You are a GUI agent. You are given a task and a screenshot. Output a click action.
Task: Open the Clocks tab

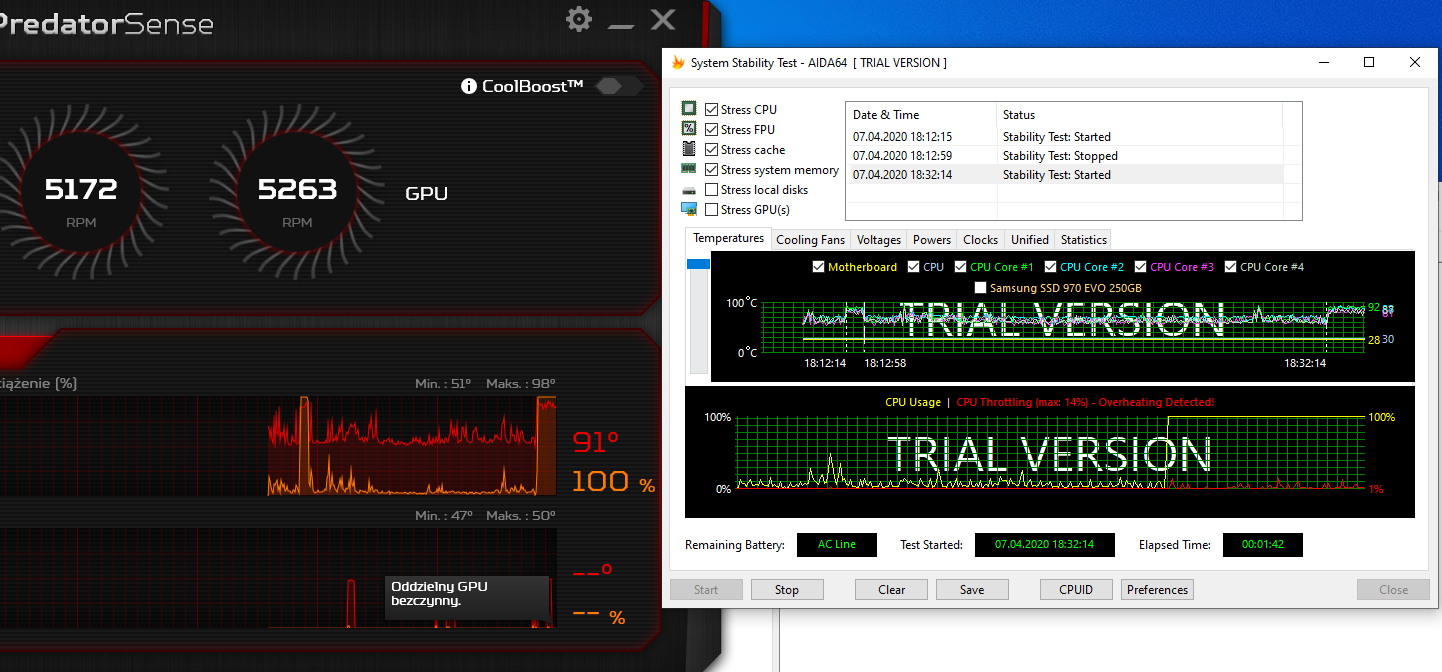pyautogui.click(x=980, y=240)
